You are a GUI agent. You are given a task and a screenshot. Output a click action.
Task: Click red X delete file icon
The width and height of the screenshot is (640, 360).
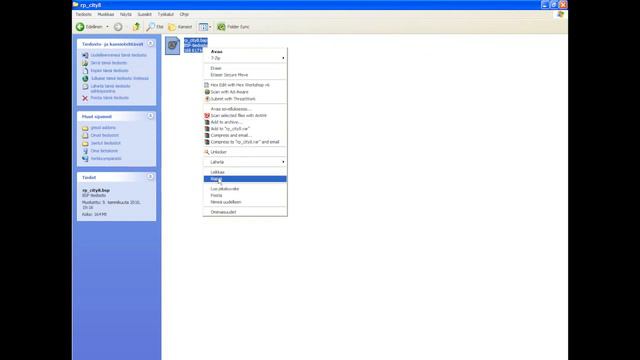point(85,98)
